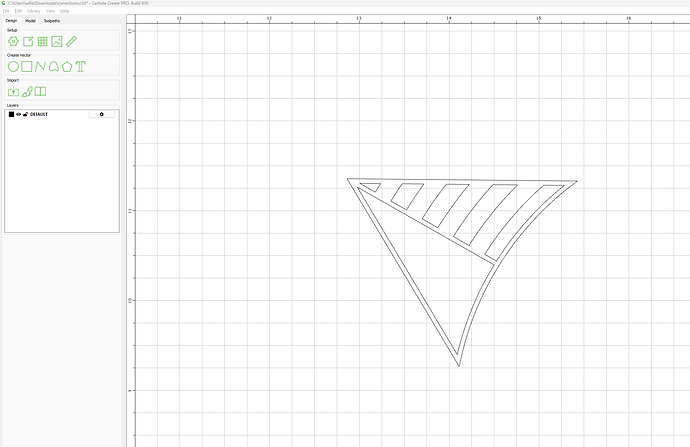Image resolution: width=690 pixels, height=447 pixels.
Task: Toggle the lock on DEFAULT layer
Action: [25, 115]
